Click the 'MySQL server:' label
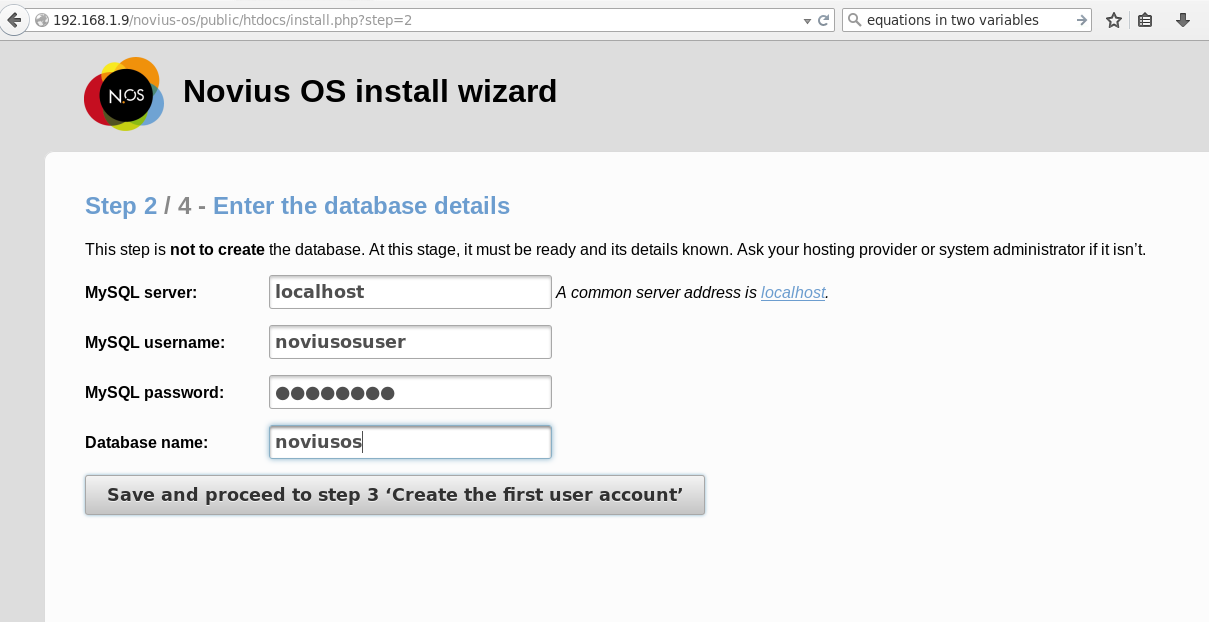The image size is (1209, 622). click(x=141, y=293)
